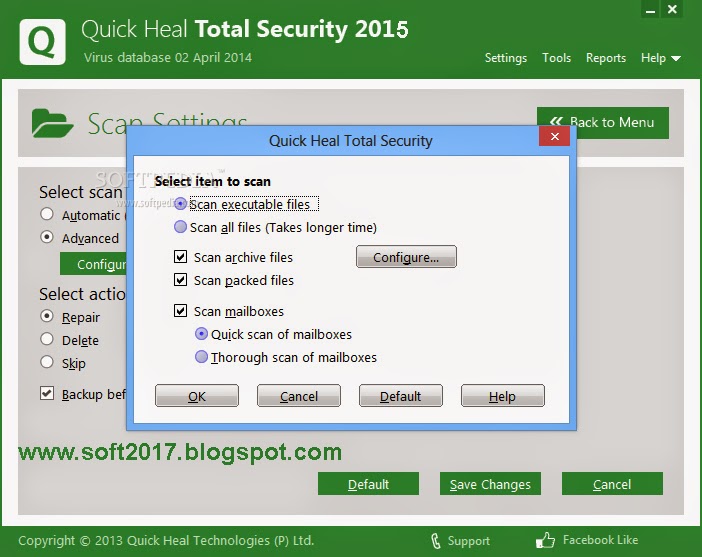Select Delete action radio button
This screenshot has width=702, height=557.
(x=47, y=339)
